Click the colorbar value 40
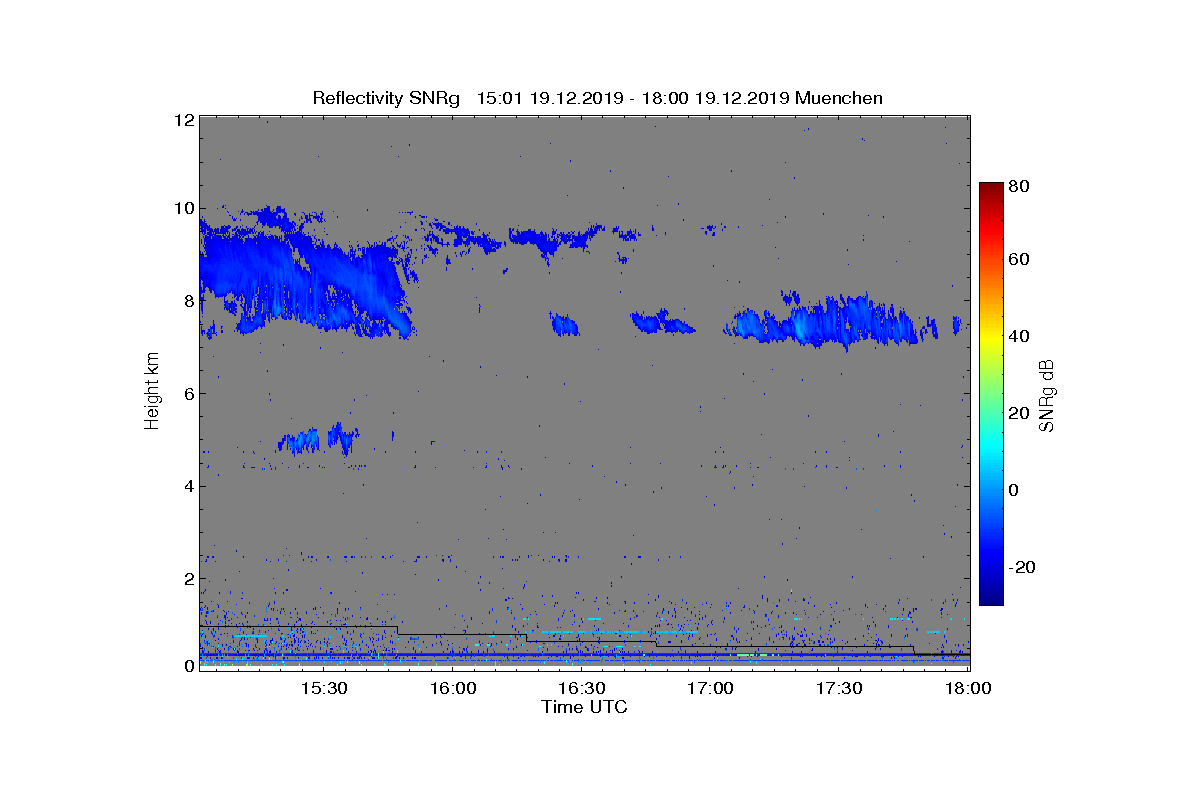The height and width of the screenshot is (800, 1200). (1019, 336)
